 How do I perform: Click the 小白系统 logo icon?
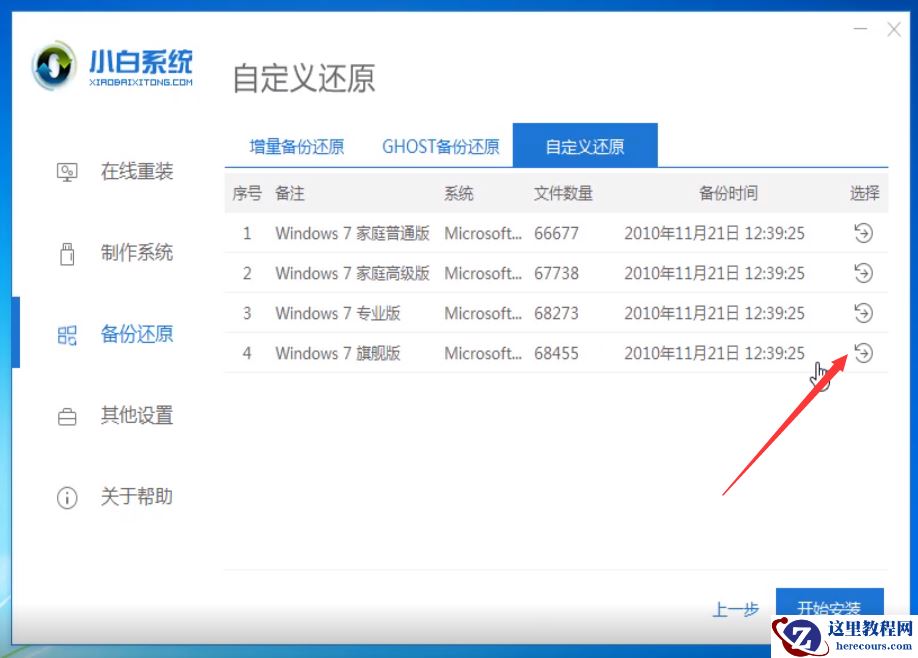click(x=55, y=64)
